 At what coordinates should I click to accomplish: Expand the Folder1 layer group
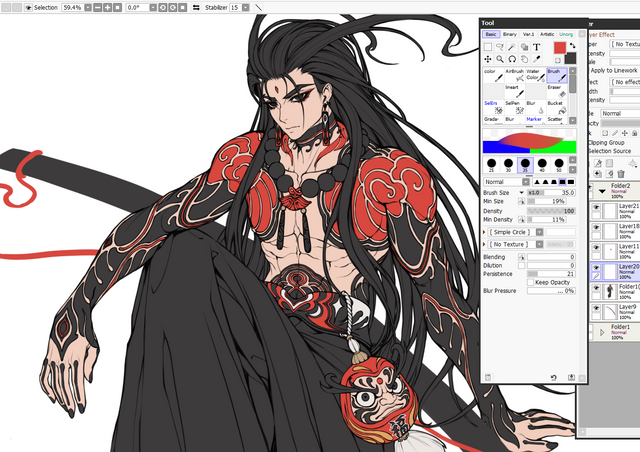(x=602, y=332)
